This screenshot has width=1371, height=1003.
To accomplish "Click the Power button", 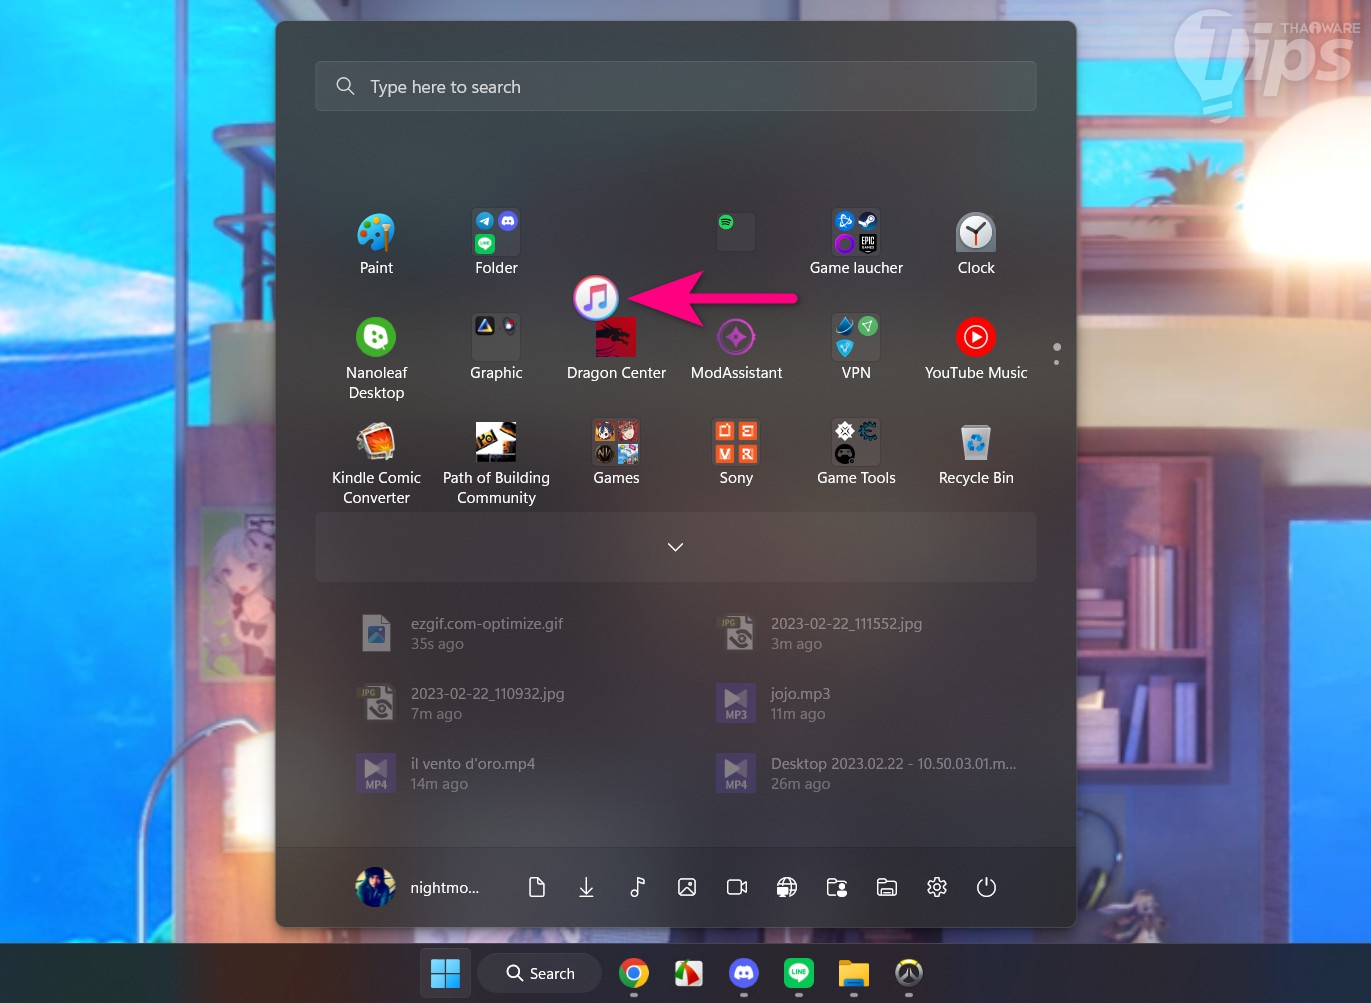I will (x=987, y=887).
